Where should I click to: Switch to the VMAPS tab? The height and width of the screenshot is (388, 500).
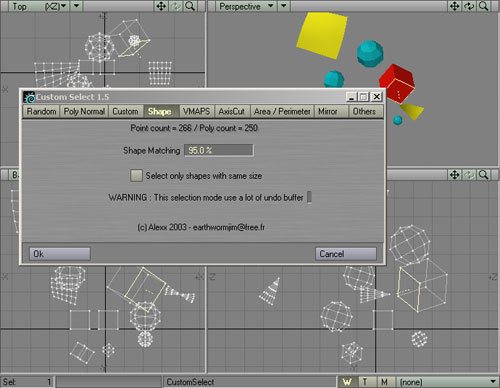196,111
